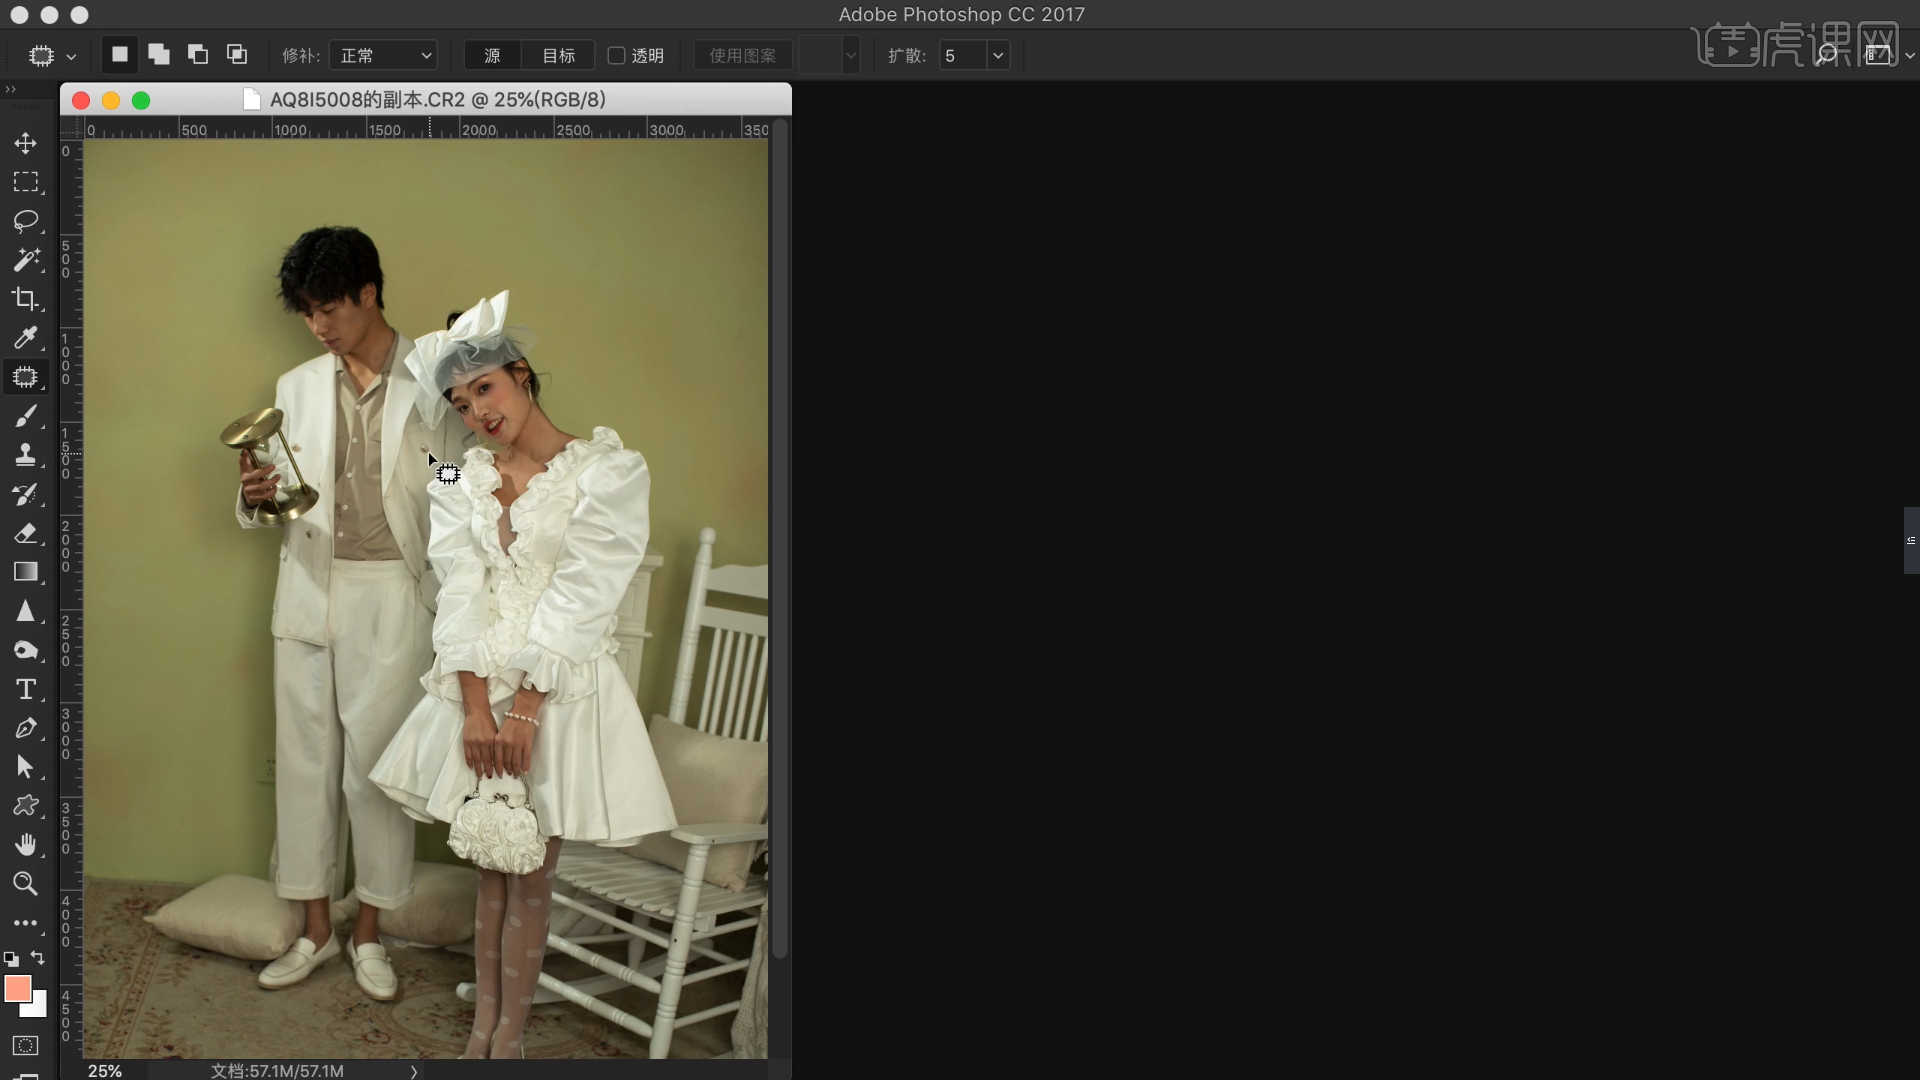The width and height of the screenshot is (1920, 1080).
Task: Enable the 透明 checkbox
Action: [x=617, y=56]
